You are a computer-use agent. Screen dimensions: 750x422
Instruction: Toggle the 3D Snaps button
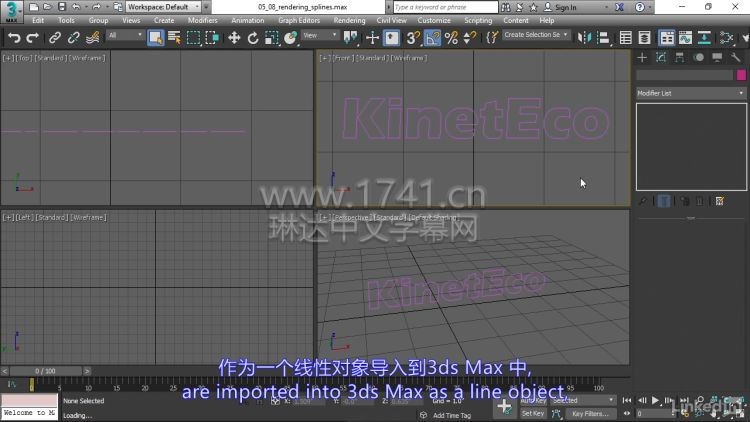click(413, 37)
